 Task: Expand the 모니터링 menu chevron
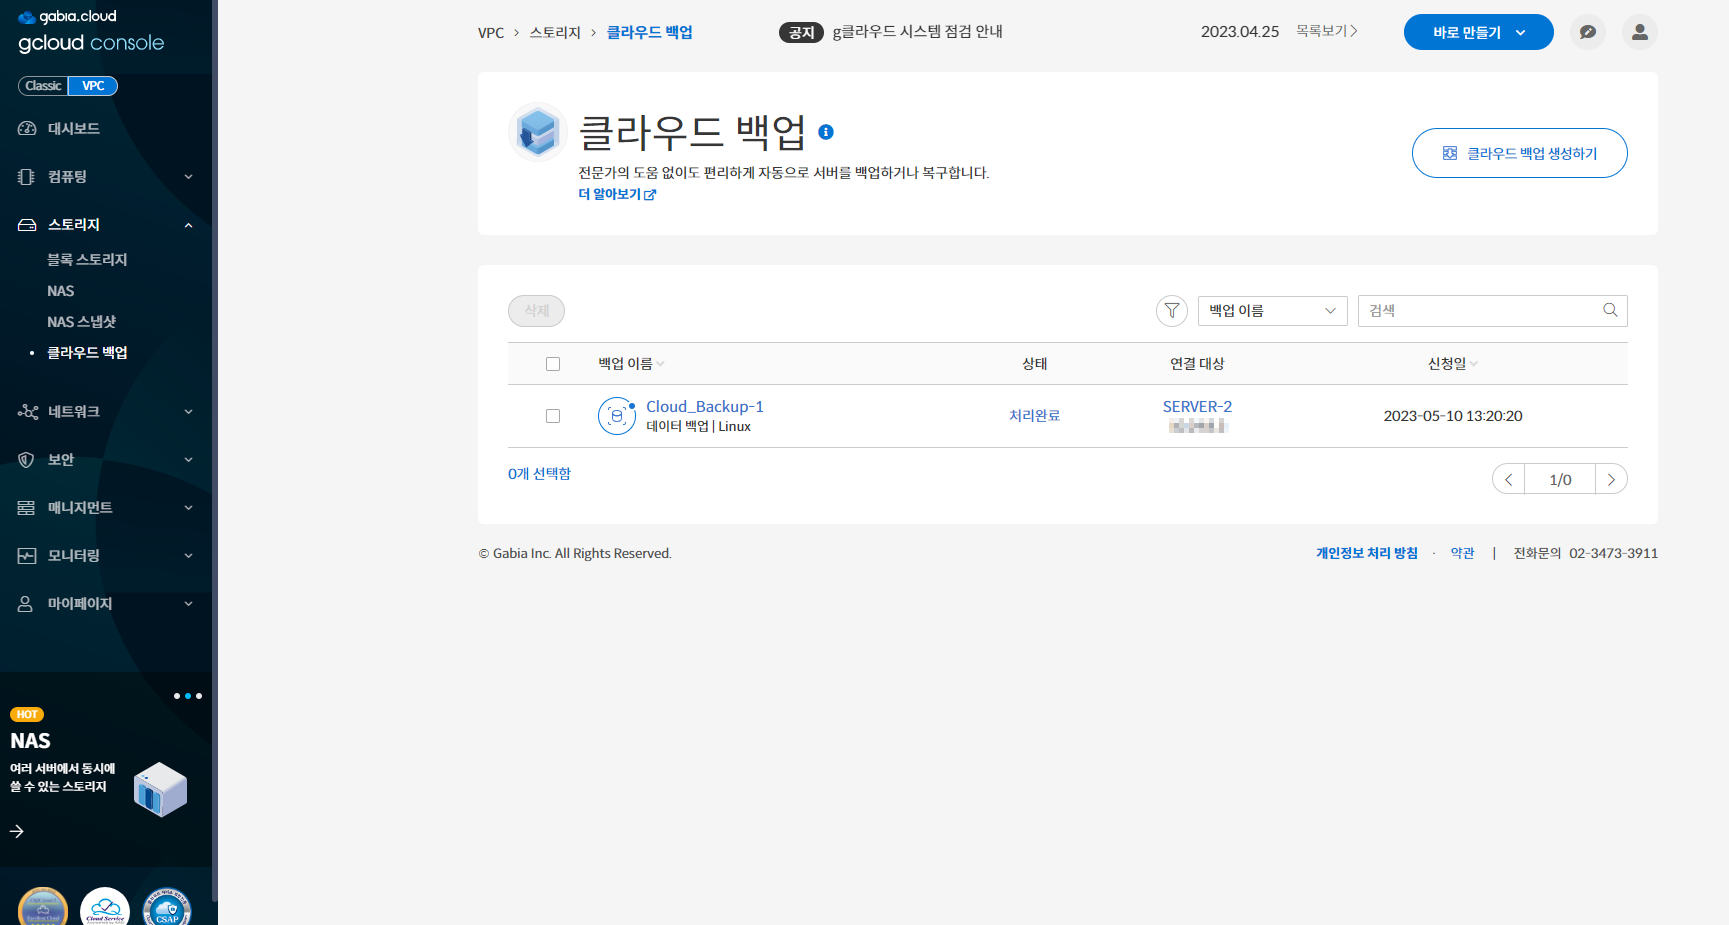[188, 556]
